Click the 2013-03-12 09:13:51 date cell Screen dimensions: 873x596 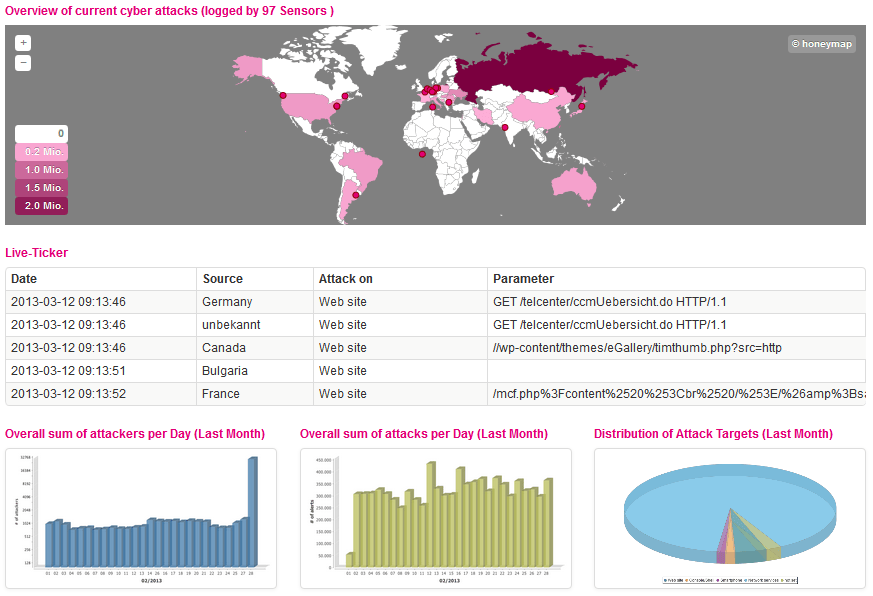[x=101, y=371]
